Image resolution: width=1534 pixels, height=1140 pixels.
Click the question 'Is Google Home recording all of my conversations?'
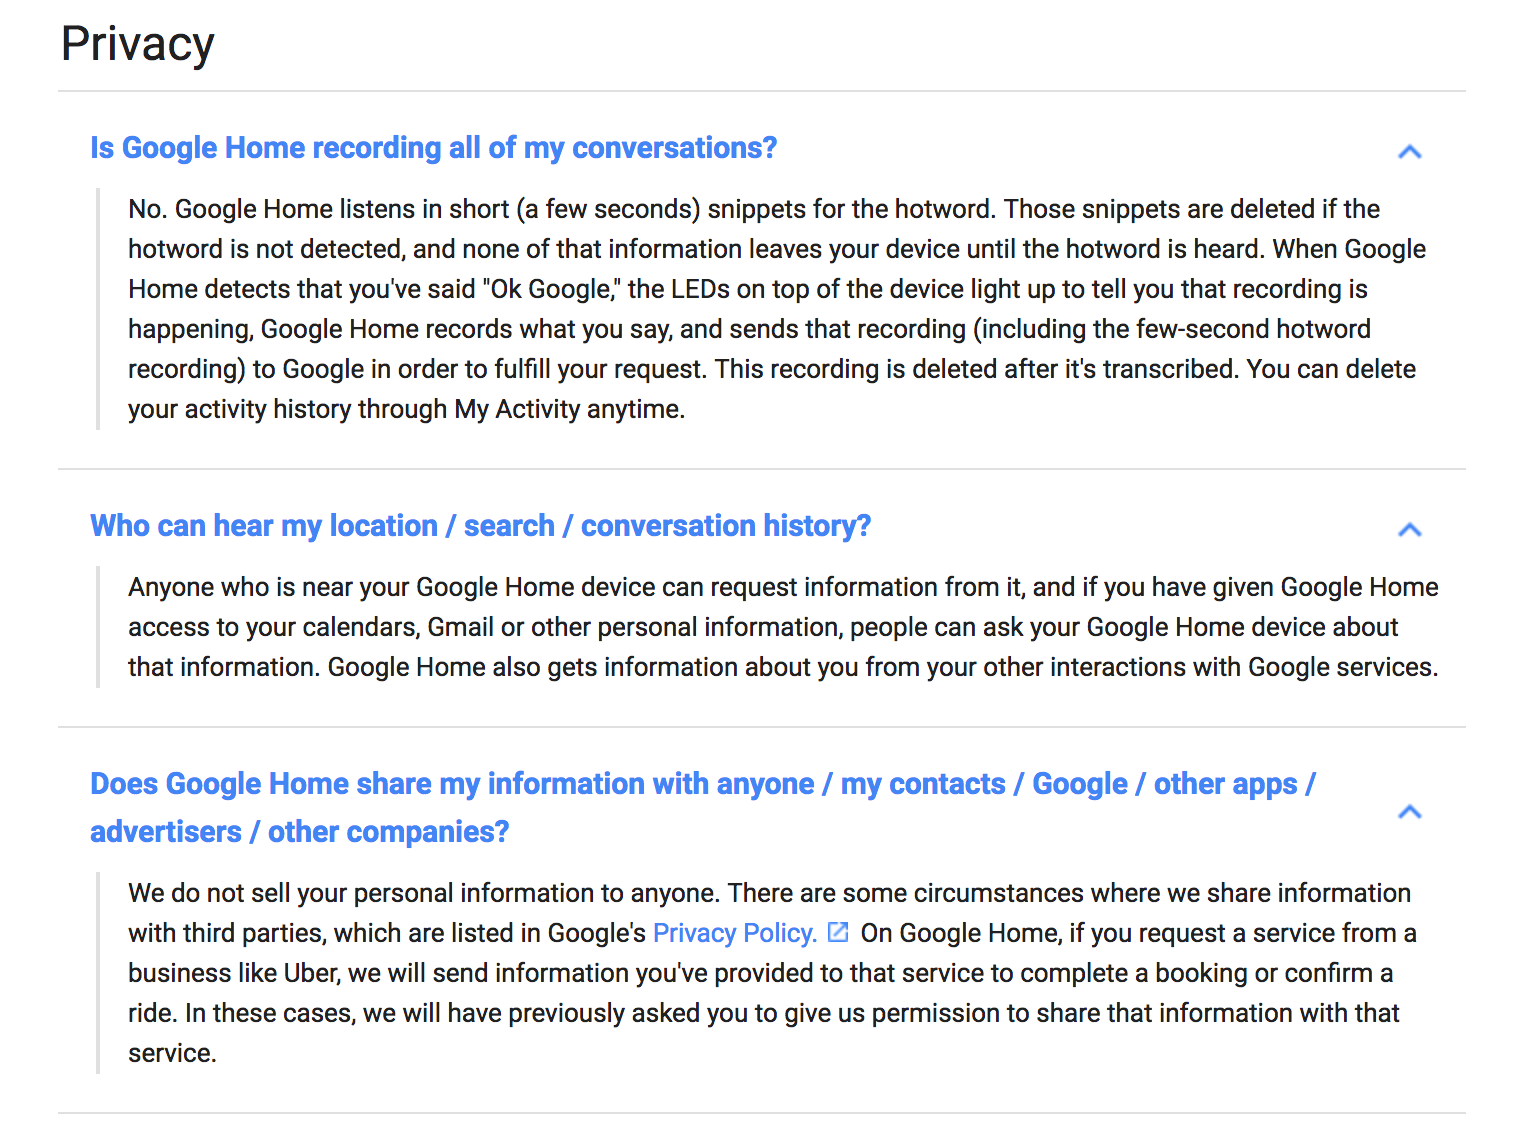[x=433, y=148]
